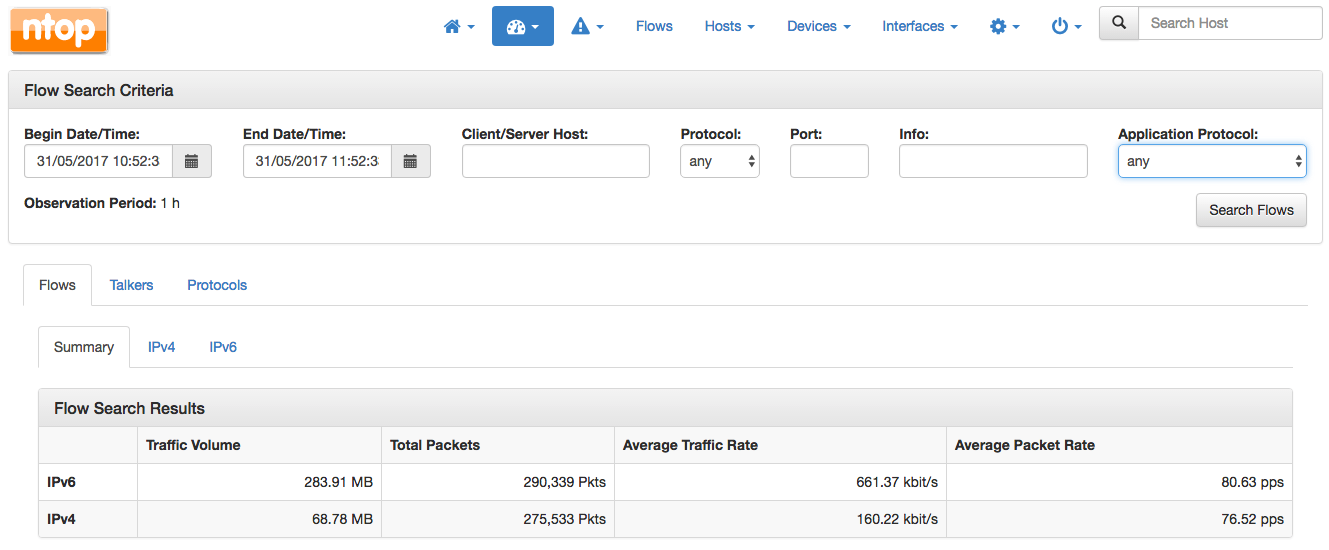
Task: Click the ntop logo
Action: (x=59, y=29)
